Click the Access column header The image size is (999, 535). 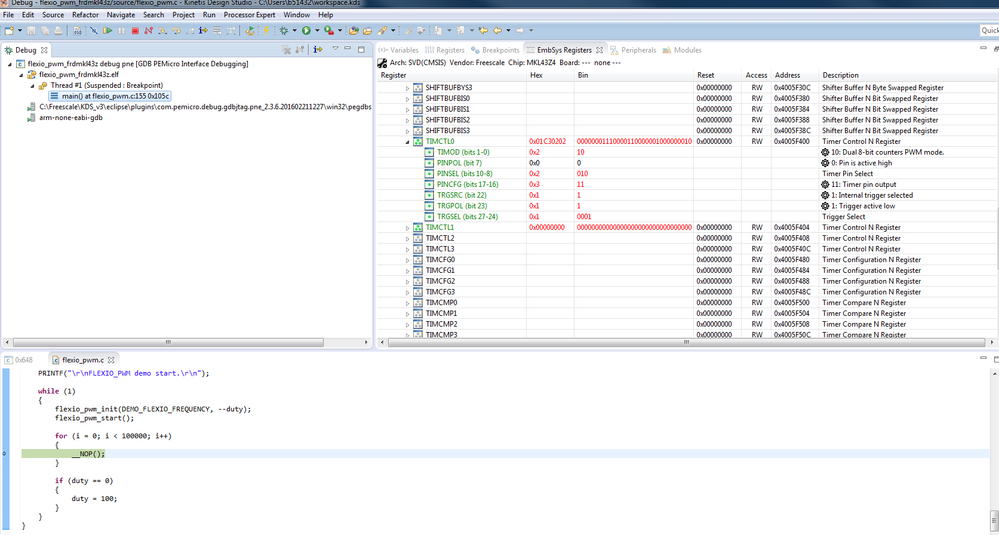[756, 75]
